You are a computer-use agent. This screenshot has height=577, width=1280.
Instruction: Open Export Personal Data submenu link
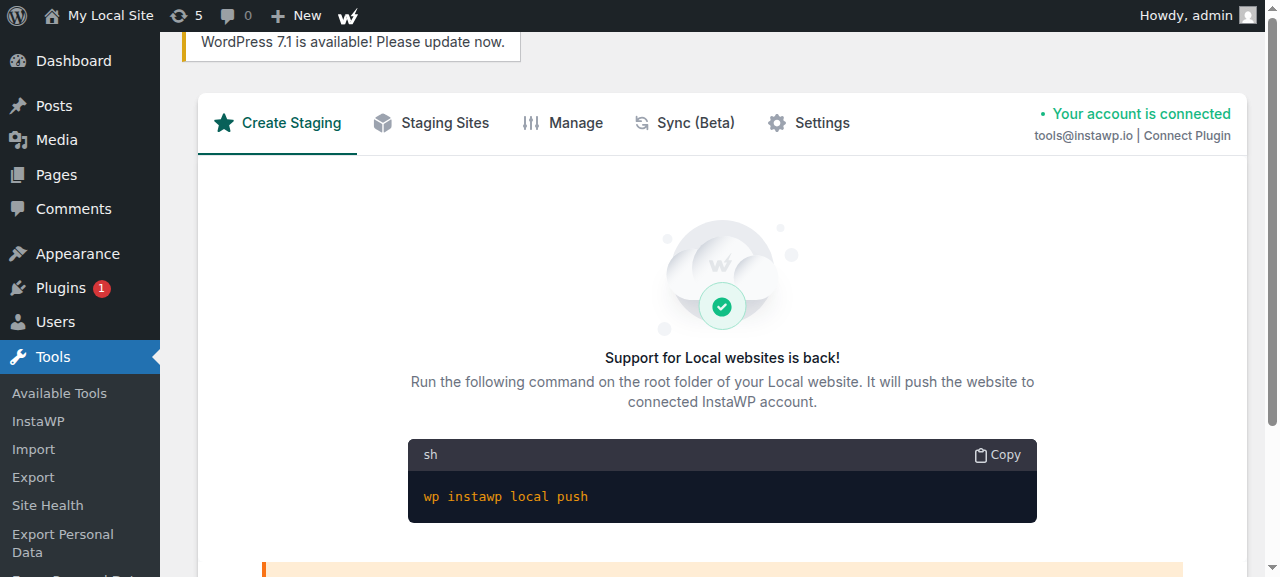(63, 543)
